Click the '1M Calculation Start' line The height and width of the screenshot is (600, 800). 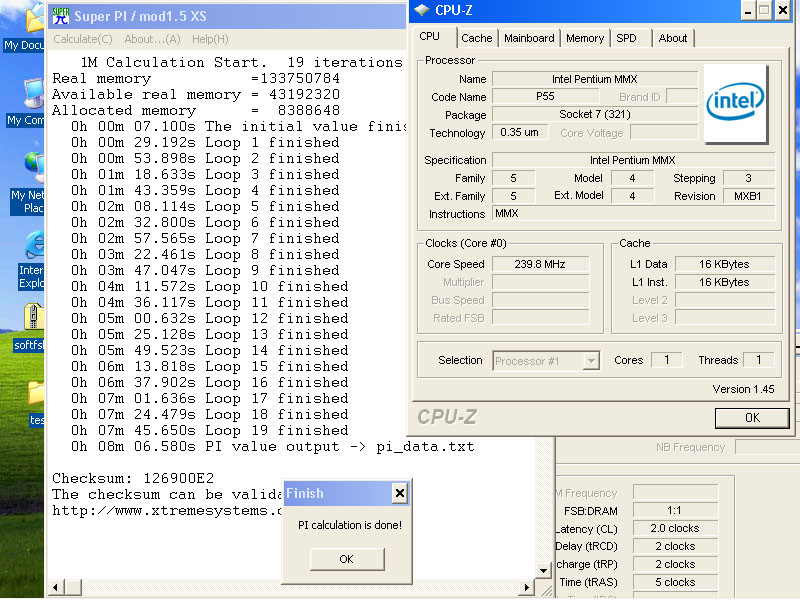(x=241, y=62)
